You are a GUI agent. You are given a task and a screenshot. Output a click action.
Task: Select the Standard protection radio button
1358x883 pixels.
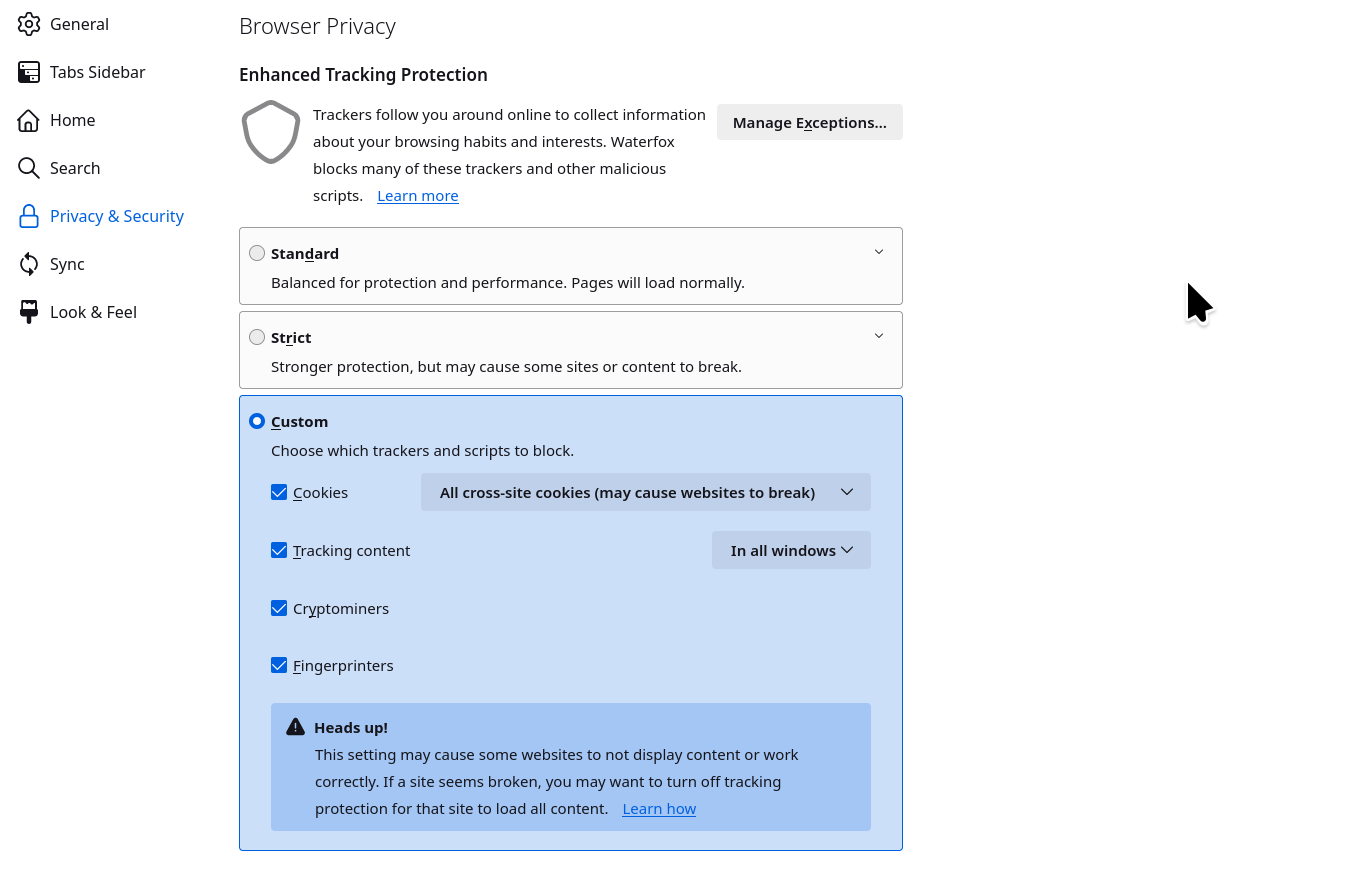pyautogui.click(x=257, y=253)
